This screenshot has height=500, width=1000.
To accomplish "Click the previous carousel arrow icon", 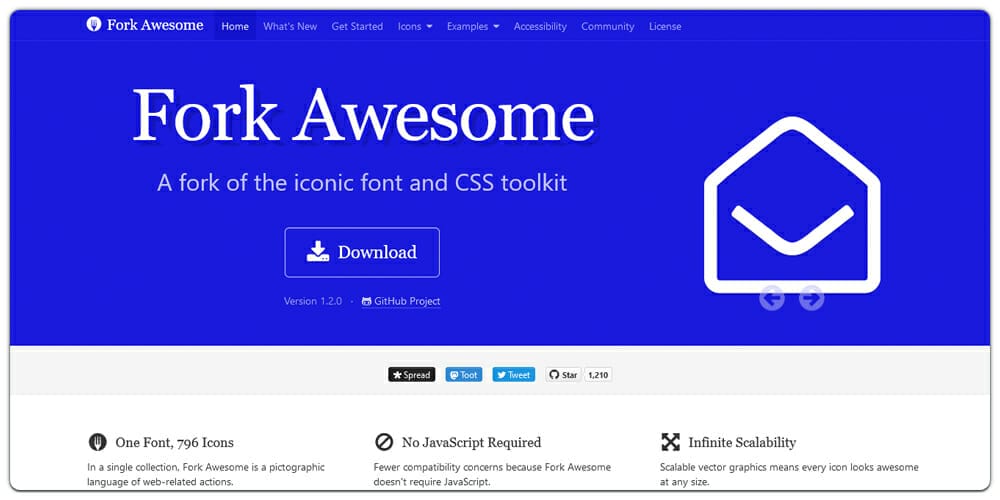I will 772,298.
